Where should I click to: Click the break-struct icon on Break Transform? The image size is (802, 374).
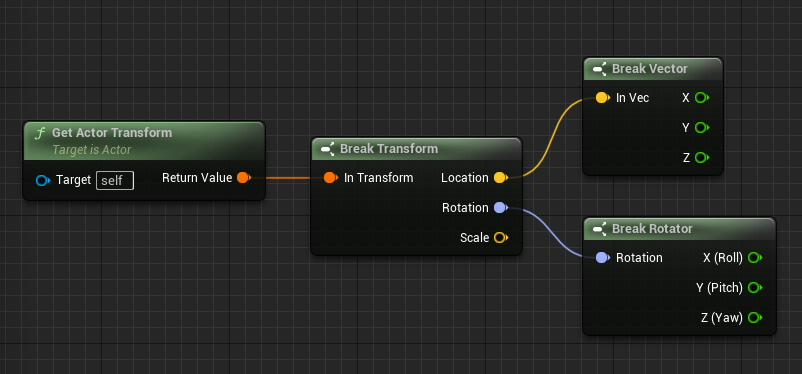tap(327, 149)
